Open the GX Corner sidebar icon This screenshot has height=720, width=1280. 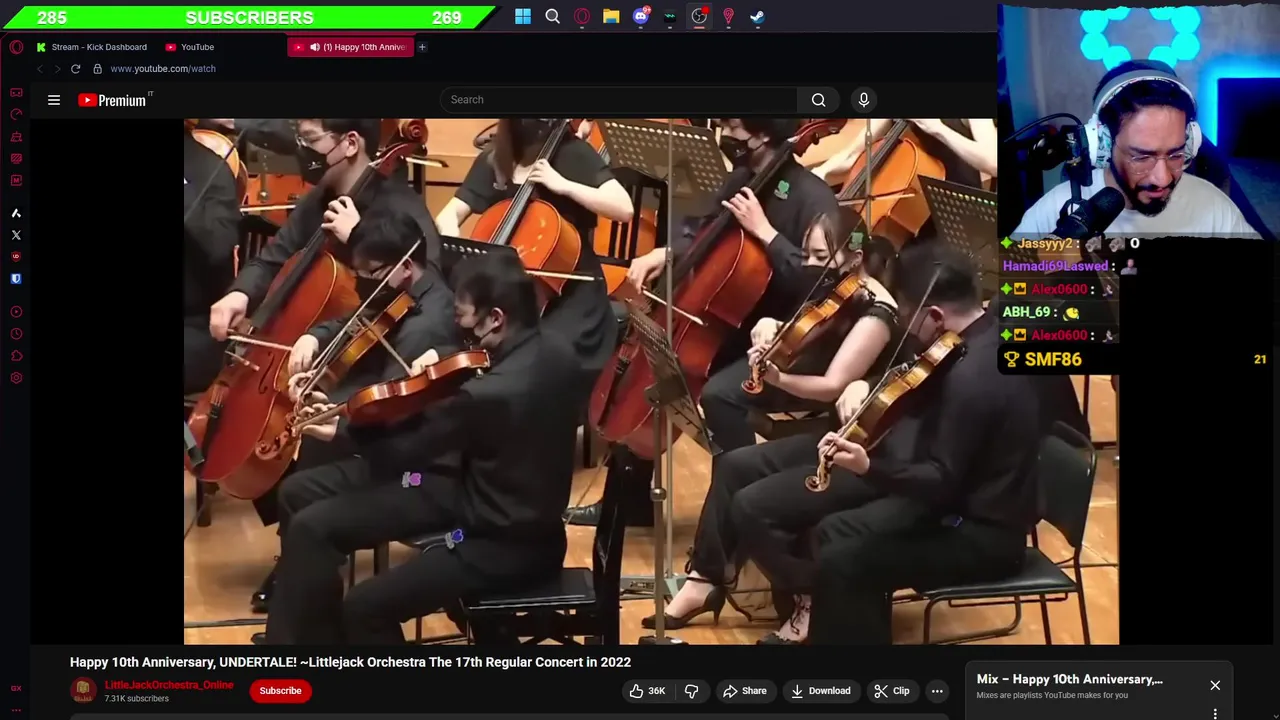click(x=16, y=92)
